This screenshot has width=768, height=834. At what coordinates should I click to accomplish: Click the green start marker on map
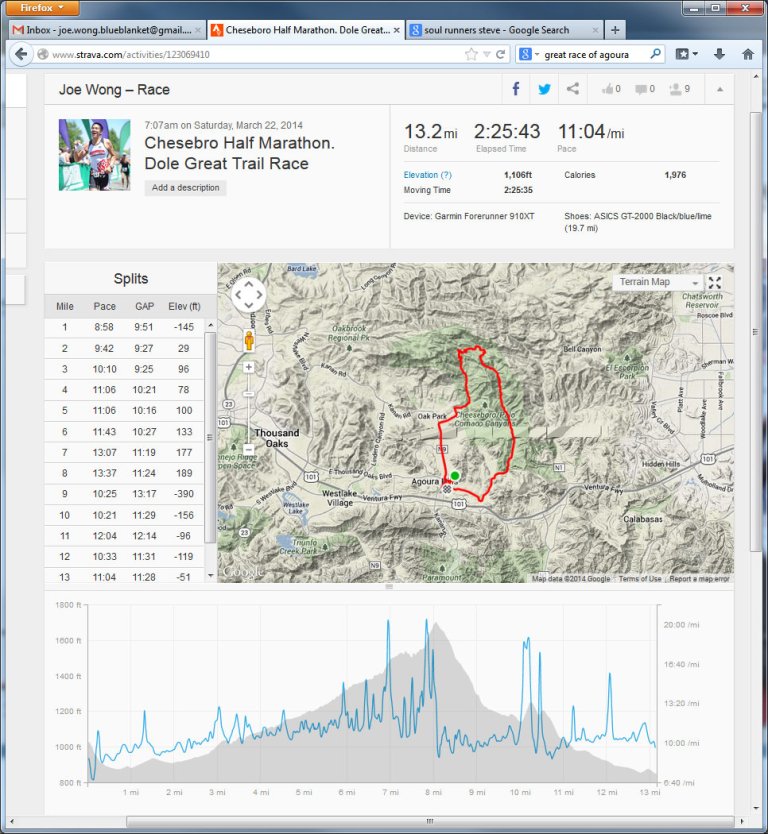tap(454, 476)
